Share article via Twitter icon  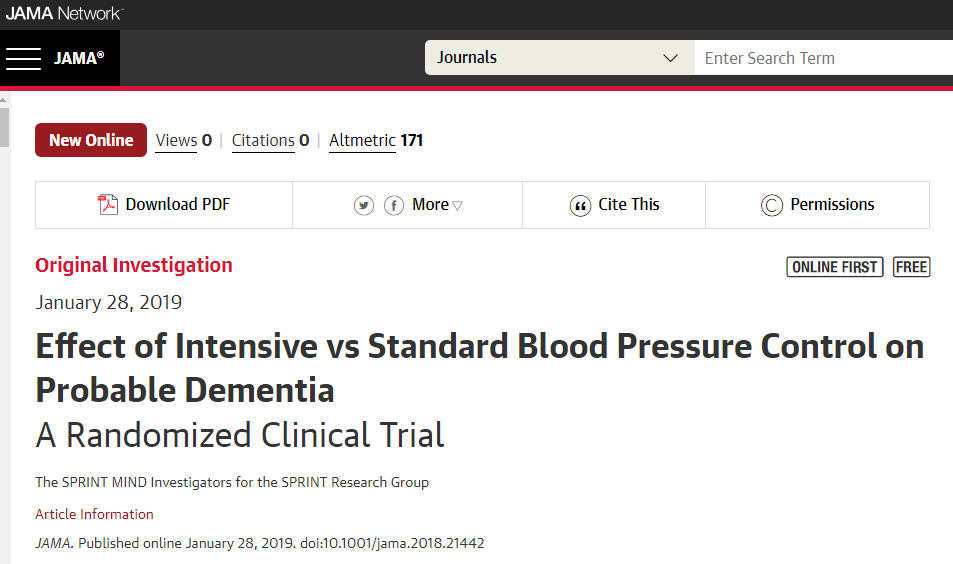click(363, 205)
